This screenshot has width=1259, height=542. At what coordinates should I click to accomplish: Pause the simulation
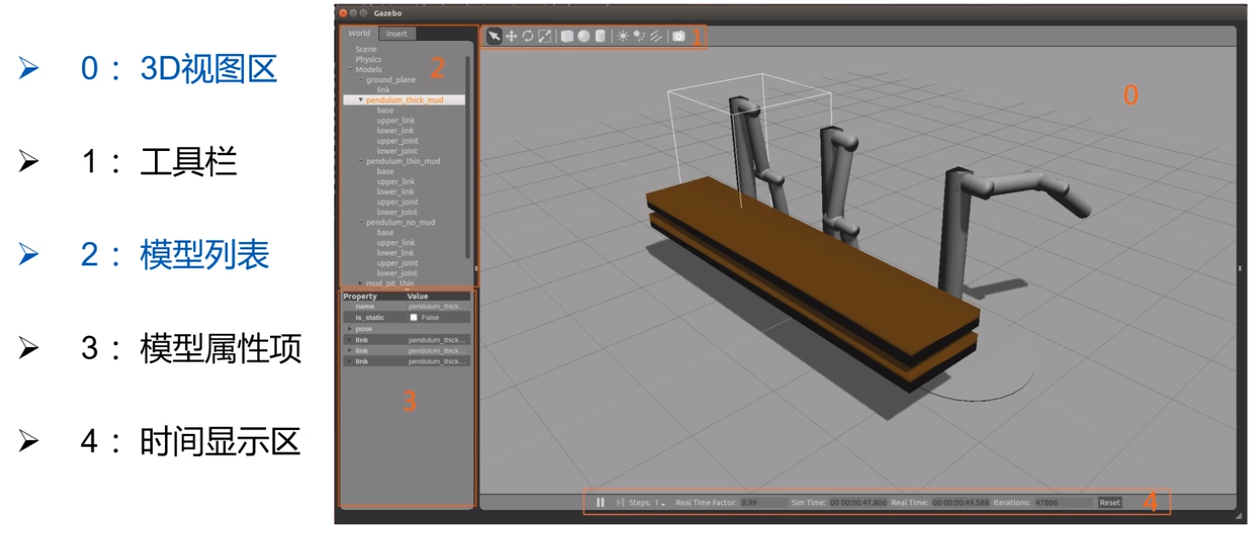[600, 502]
